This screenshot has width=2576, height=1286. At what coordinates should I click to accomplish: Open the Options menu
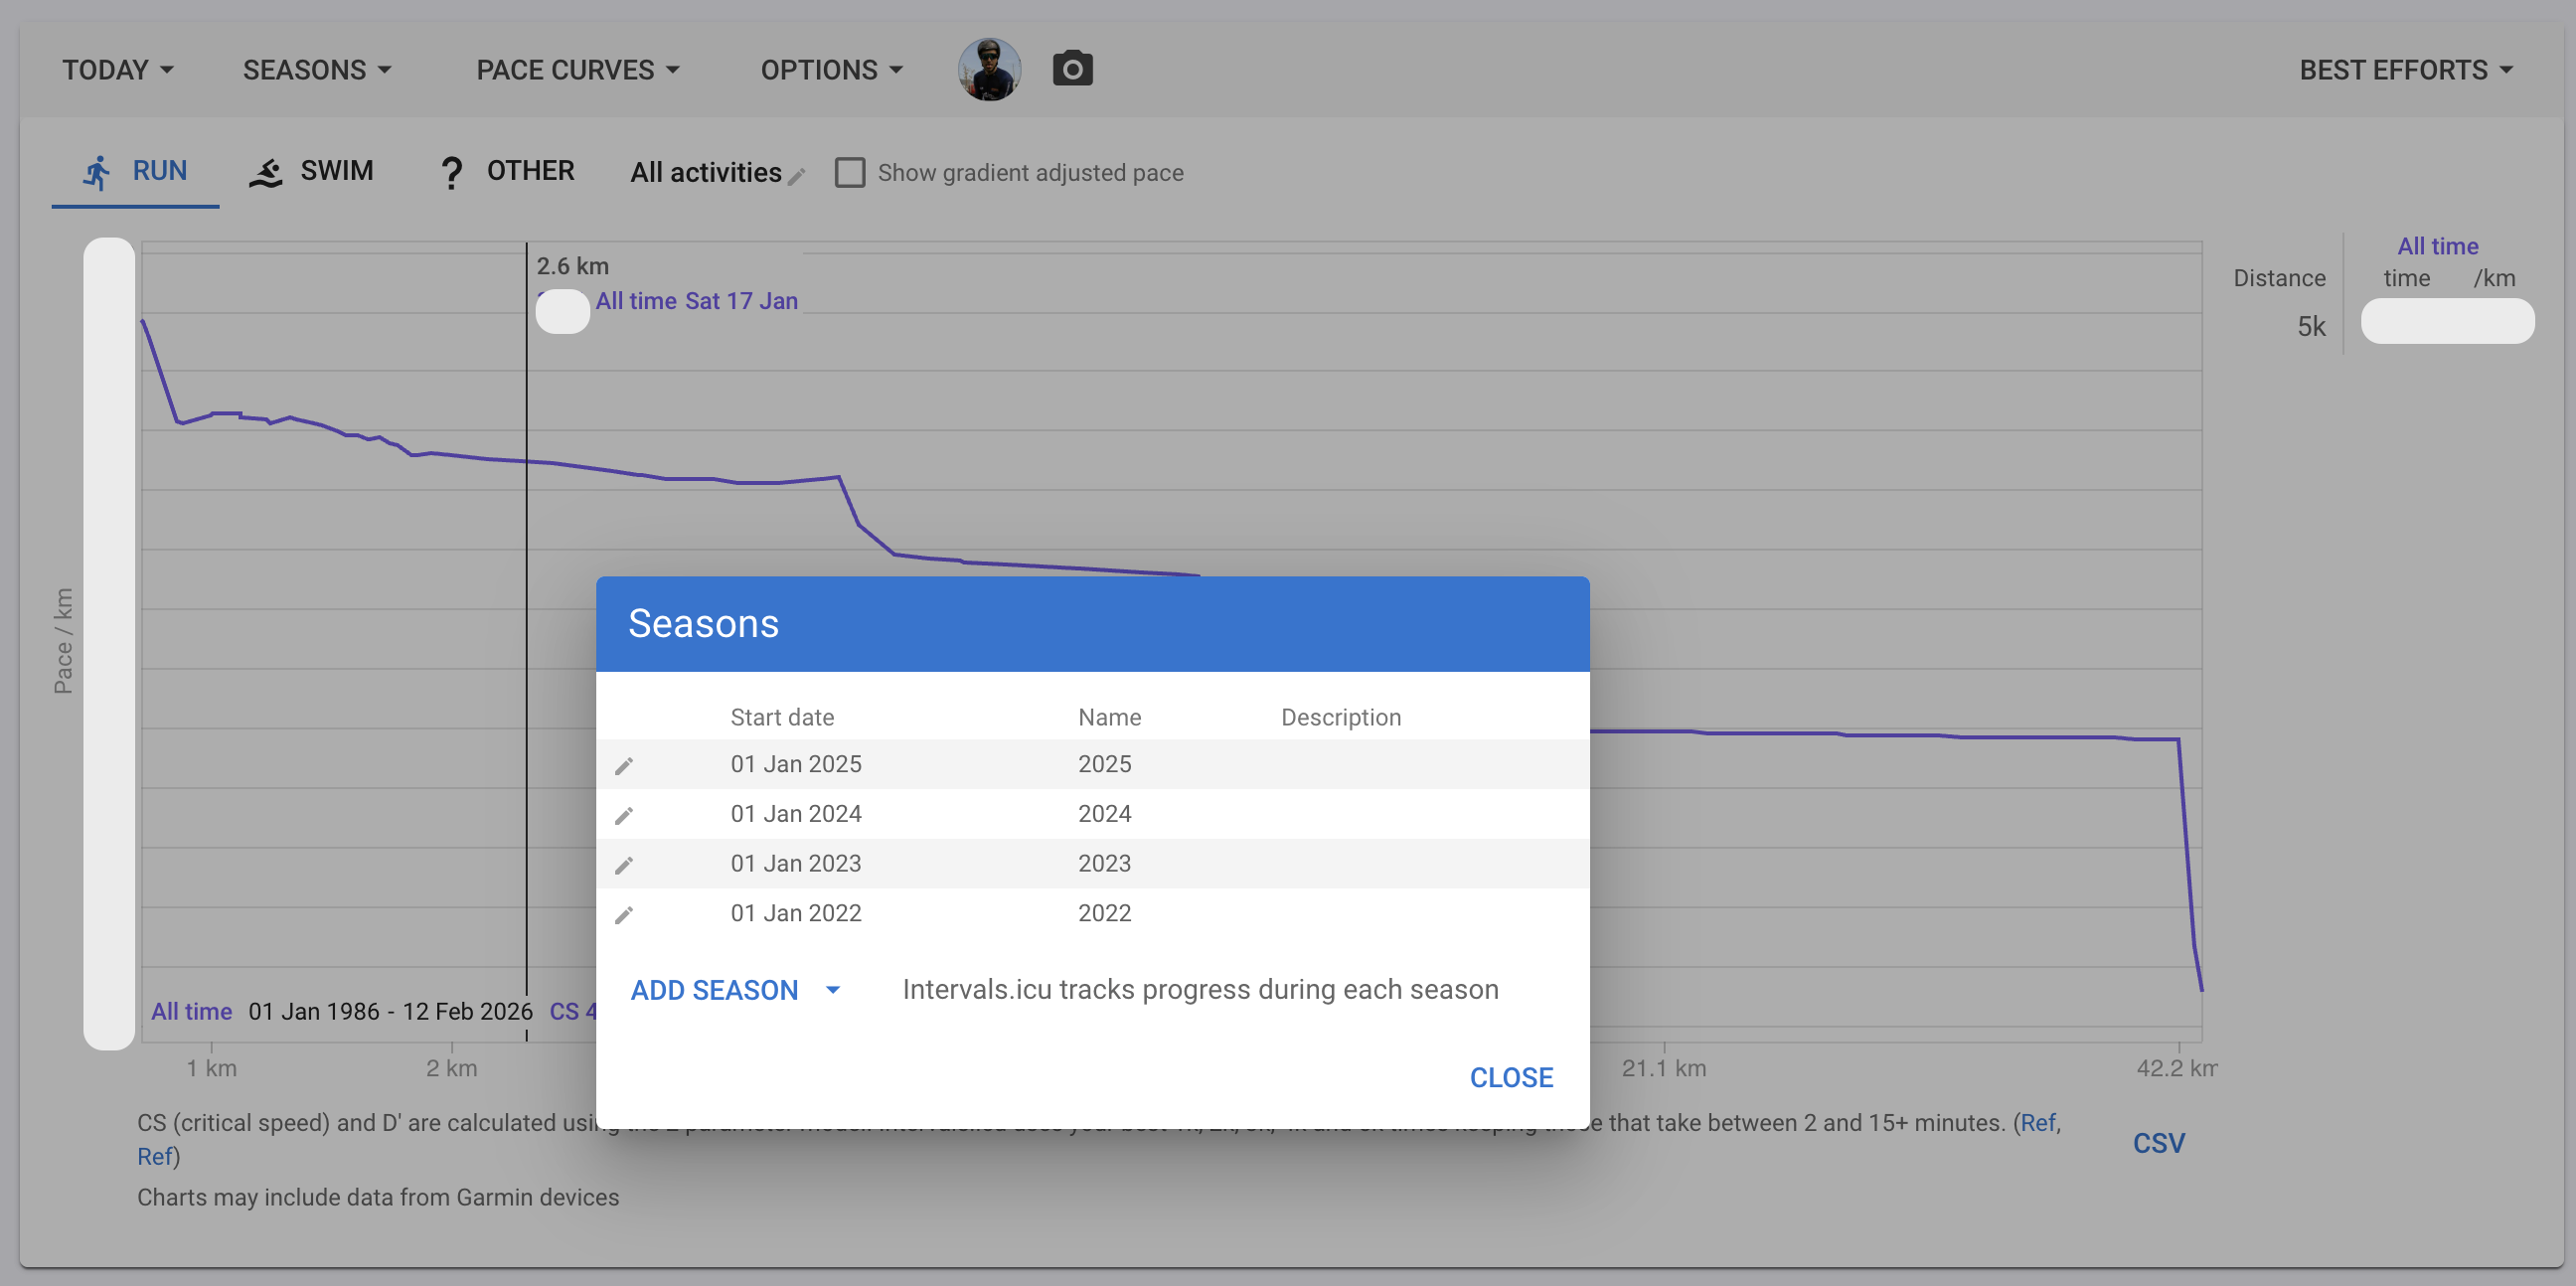(x=832, y=70)
